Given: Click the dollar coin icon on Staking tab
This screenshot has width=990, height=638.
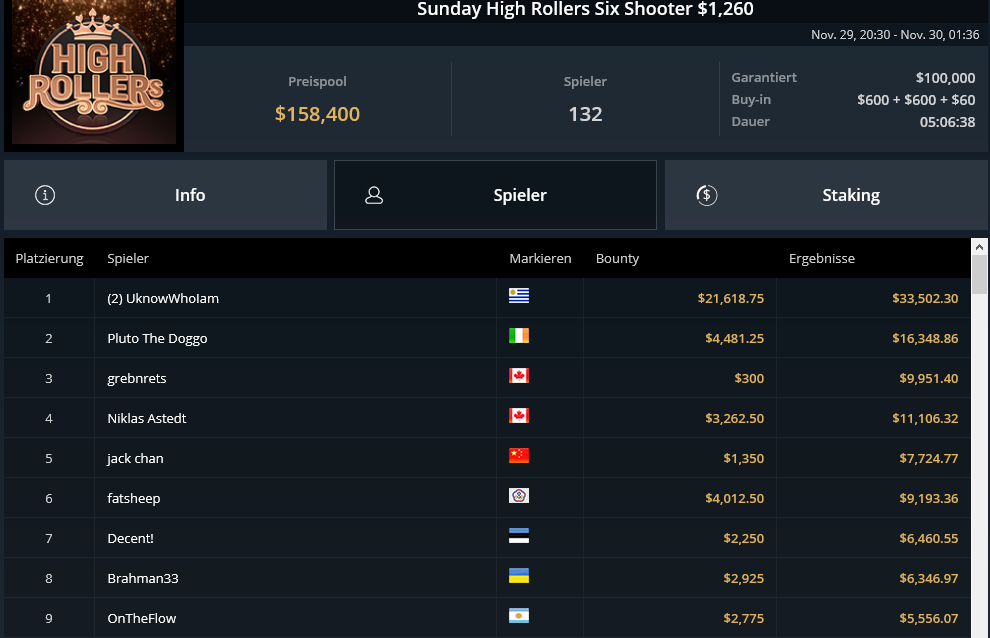Looking at the screenshot, I should 706,195.
